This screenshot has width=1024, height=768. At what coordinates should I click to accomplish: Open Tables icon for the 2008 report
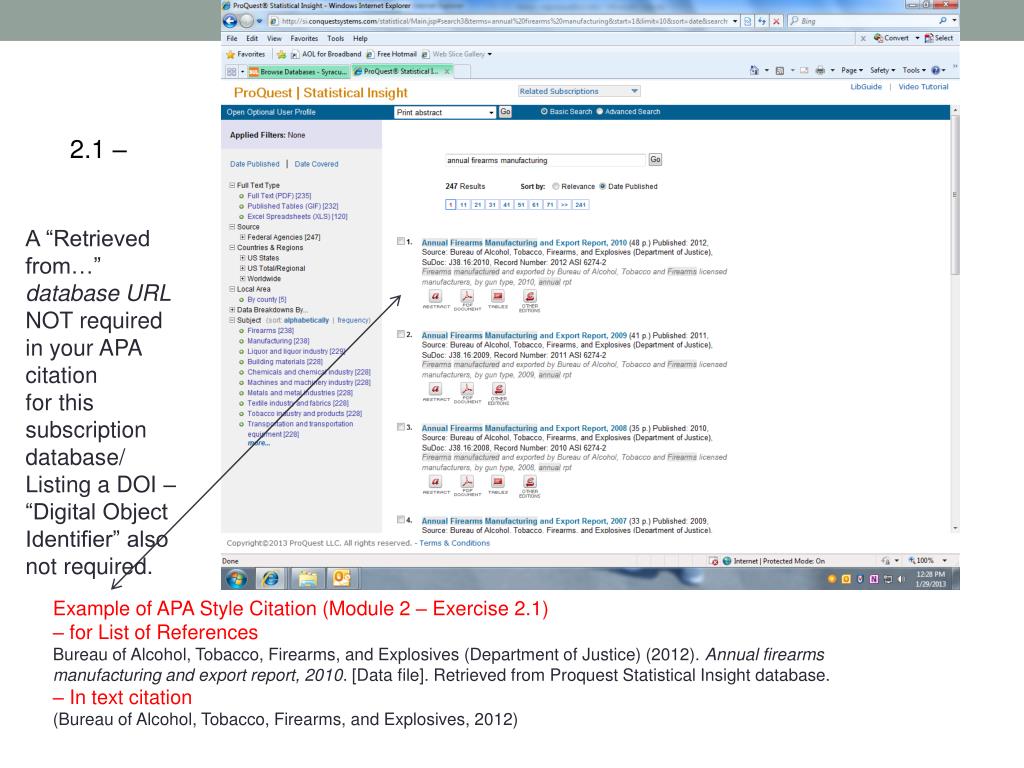(x=498, y=483)
